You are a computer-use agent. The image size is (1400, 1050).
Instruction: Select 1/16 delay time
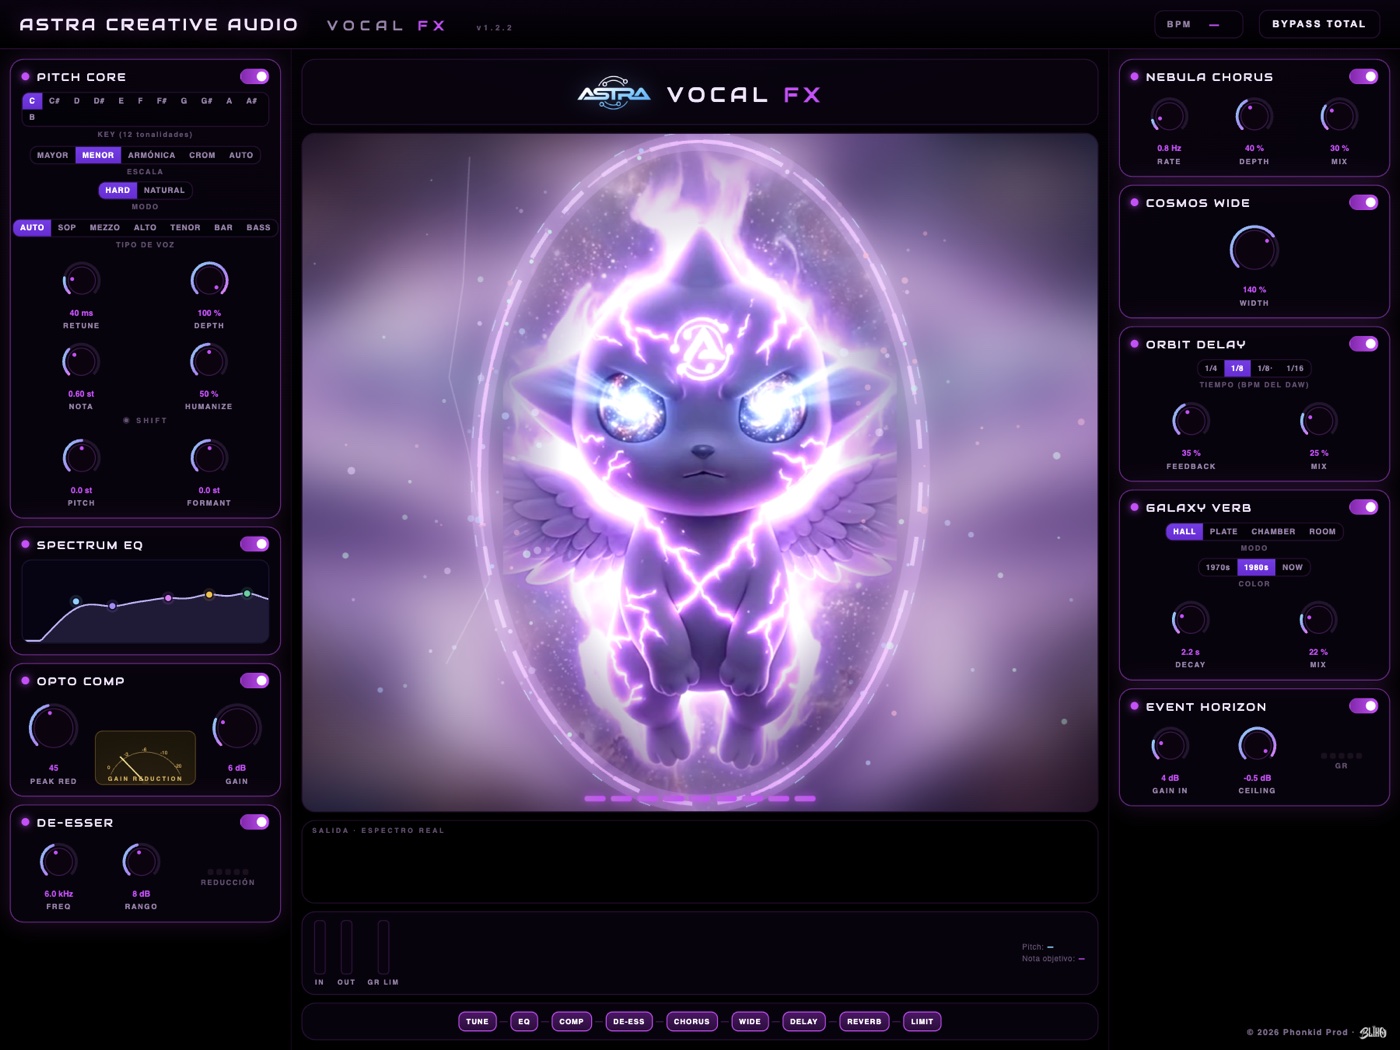click(x=1295, y=368)
